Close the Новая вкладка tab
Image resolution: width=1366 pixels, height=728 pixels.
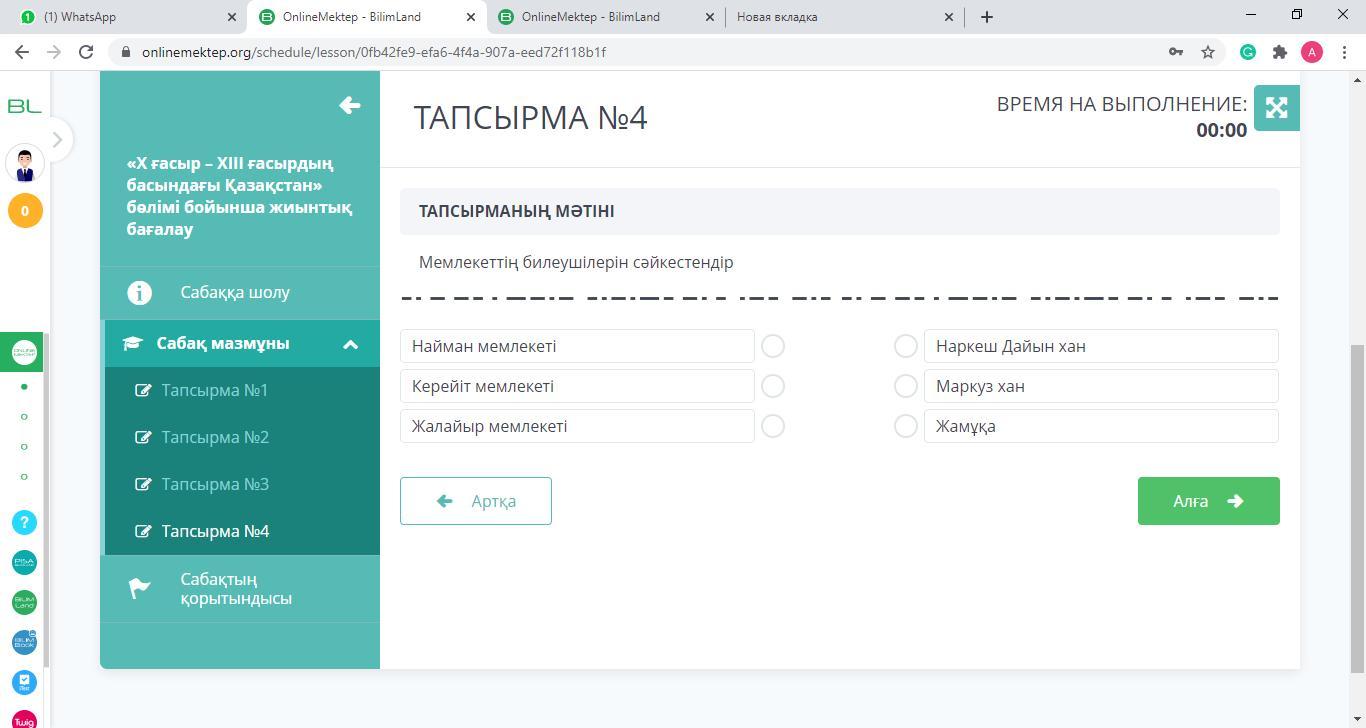[x=948, y=17]
